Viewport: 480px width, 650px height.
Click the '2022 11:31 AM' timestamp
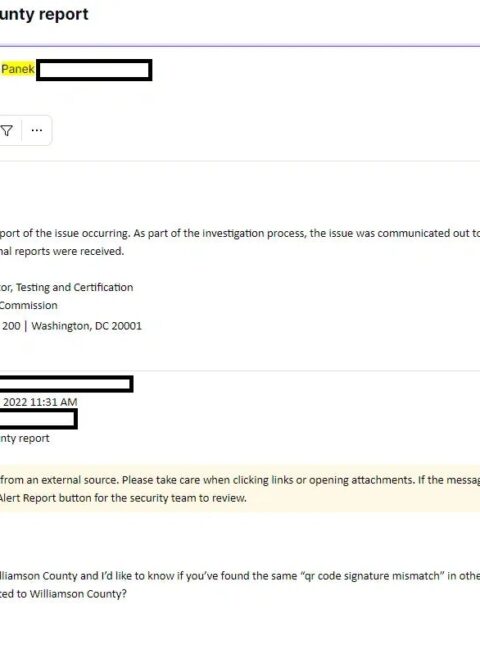pos(40,402)
